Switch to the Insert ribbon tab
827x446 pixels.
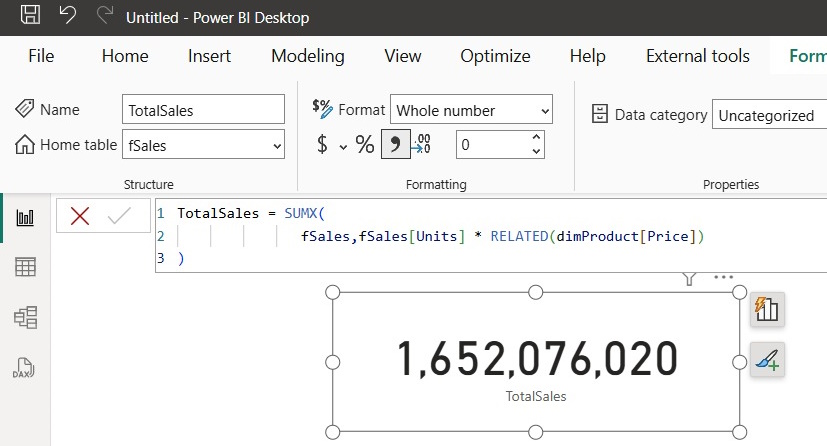[209, 56]
